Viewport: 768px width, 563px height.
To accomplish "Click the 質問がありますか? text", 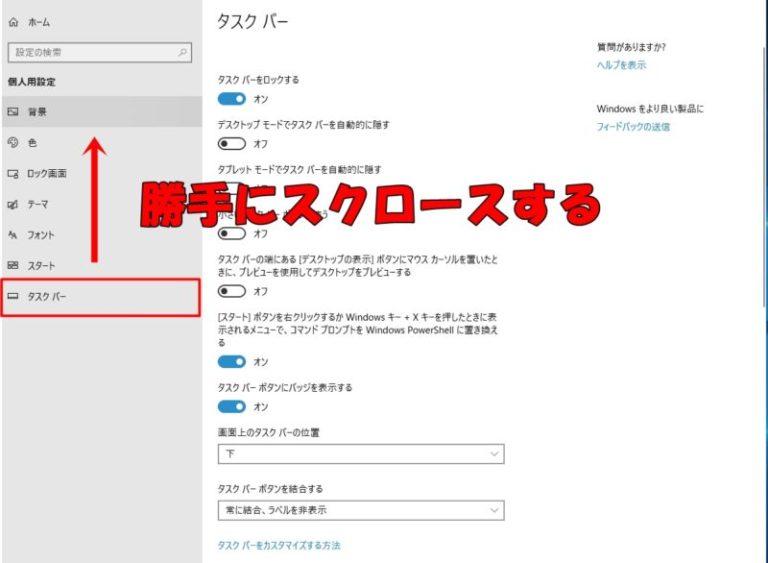I will coord(631,47).
